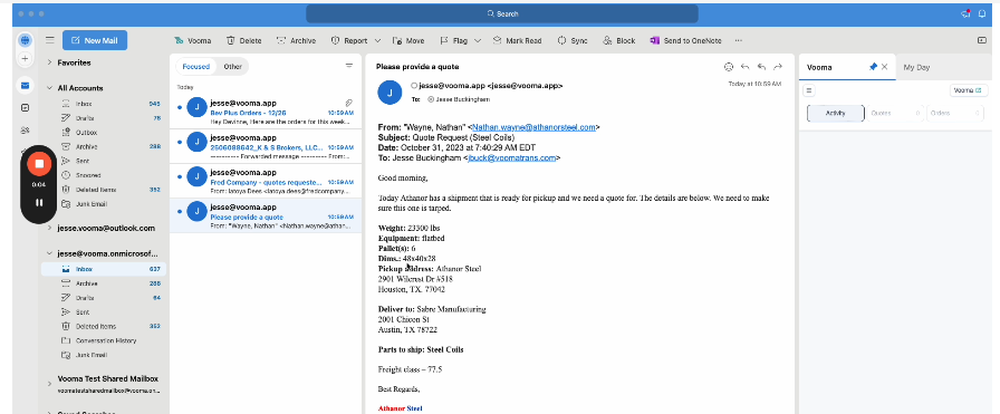The width and height of the screenshot is (1000, 414).
Task: Close the Vooma panel tab
Action: tap(885, 66)
